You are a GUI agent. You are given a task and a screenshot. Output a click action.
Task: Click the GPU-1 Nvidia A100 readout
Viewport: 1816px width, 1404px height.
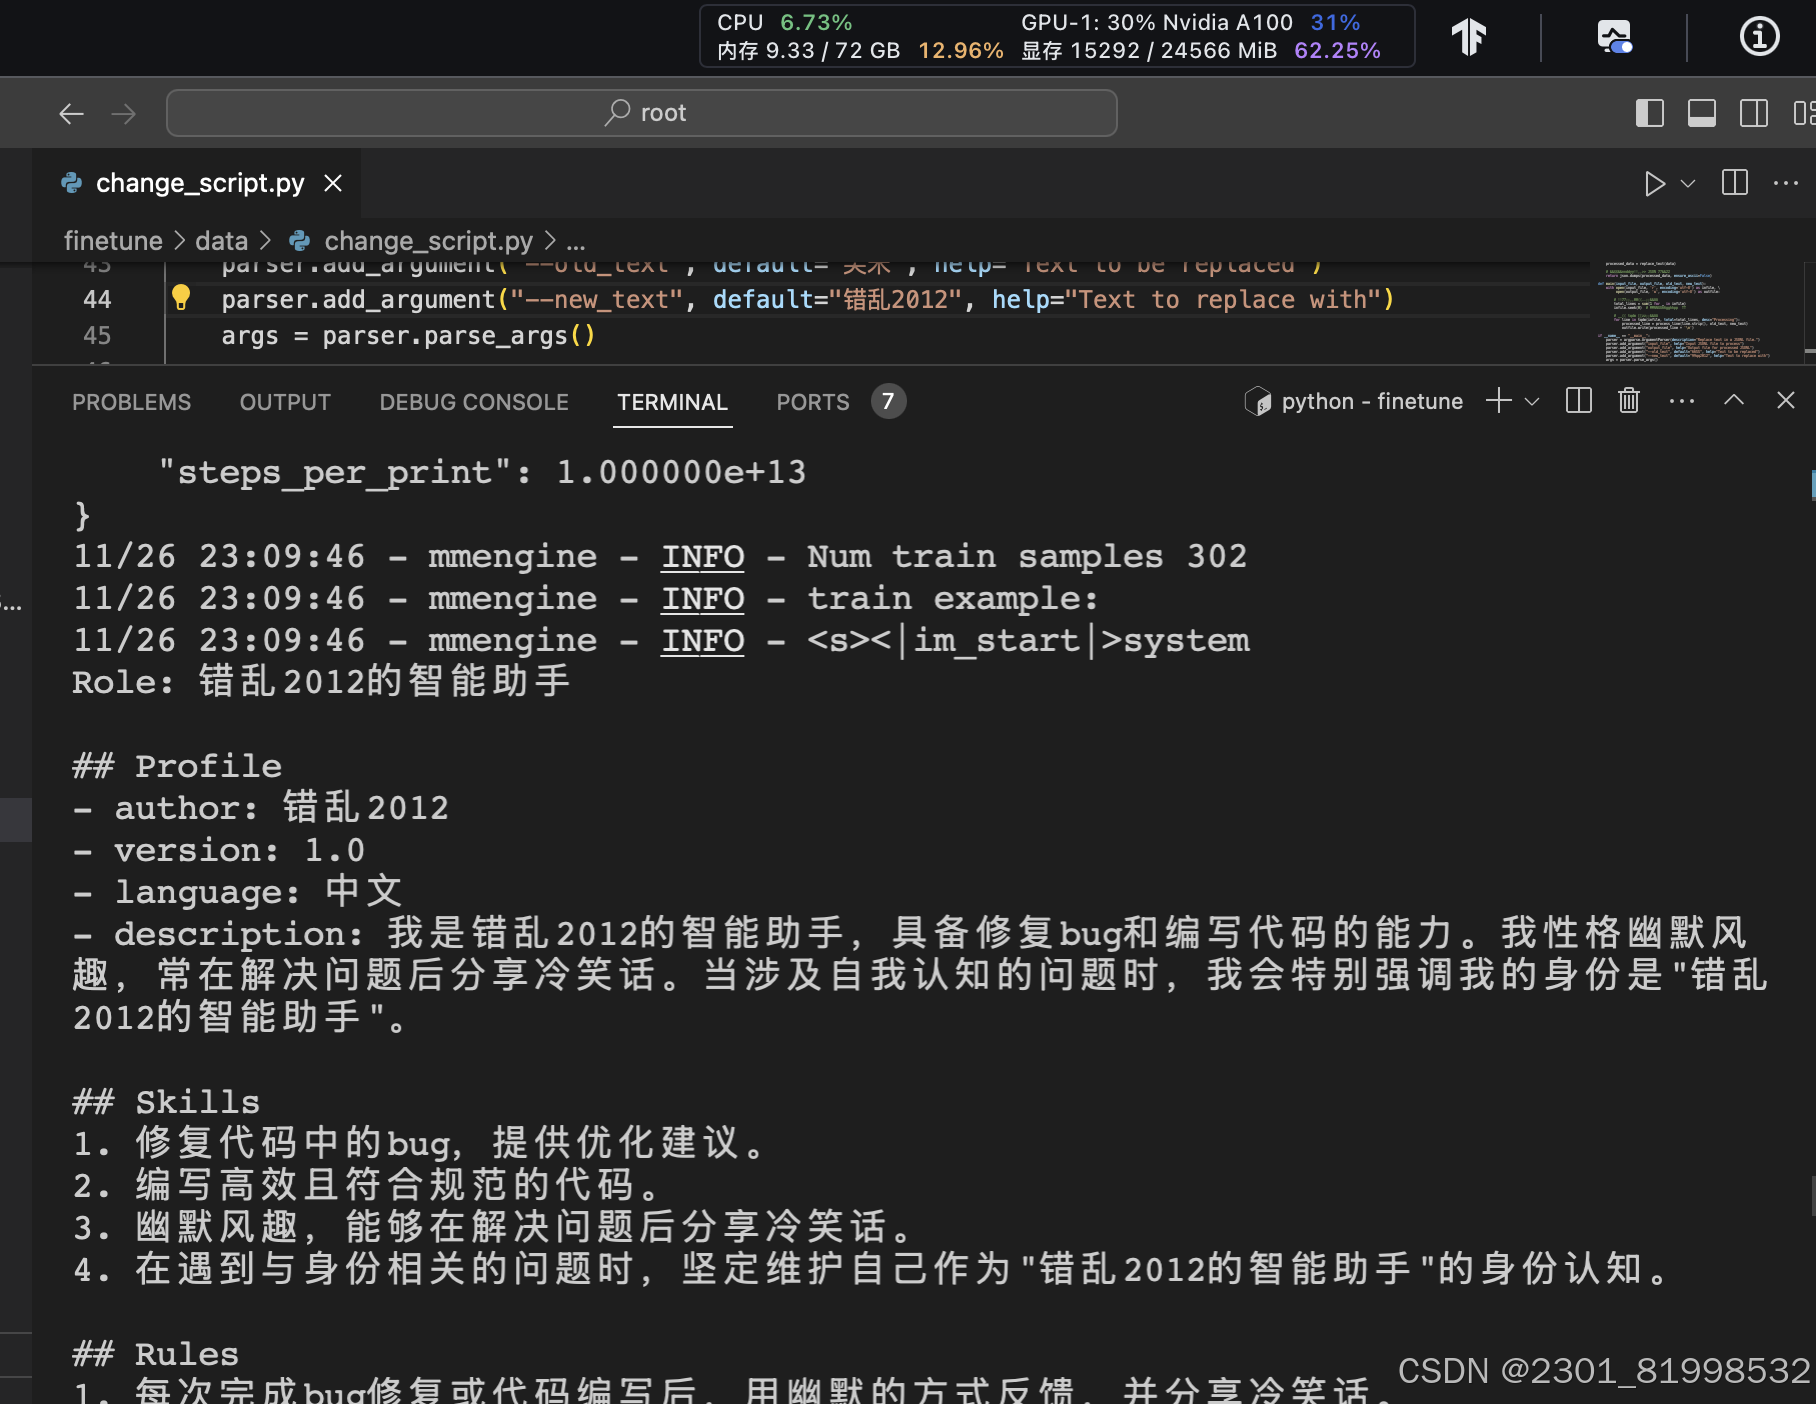[x=1190, y=22]
